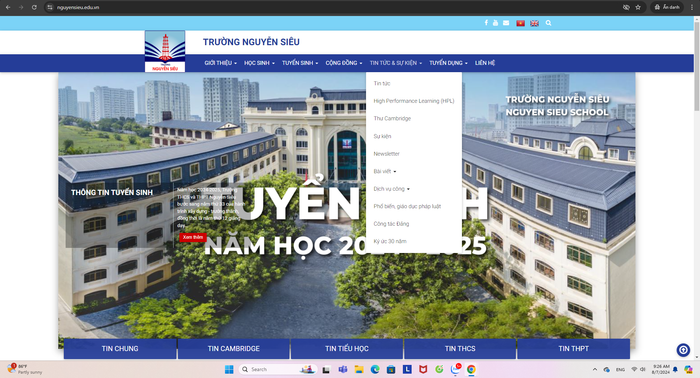Open the TIN CAMBRIDGE tab
This screenshot has height=378, width=700.
point(233,349)
